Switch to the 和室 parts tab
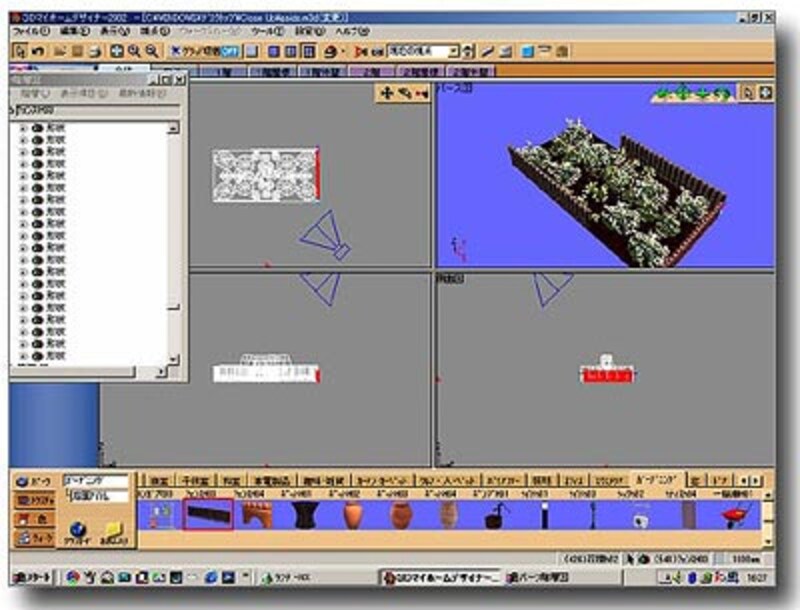 click(232, 480)
